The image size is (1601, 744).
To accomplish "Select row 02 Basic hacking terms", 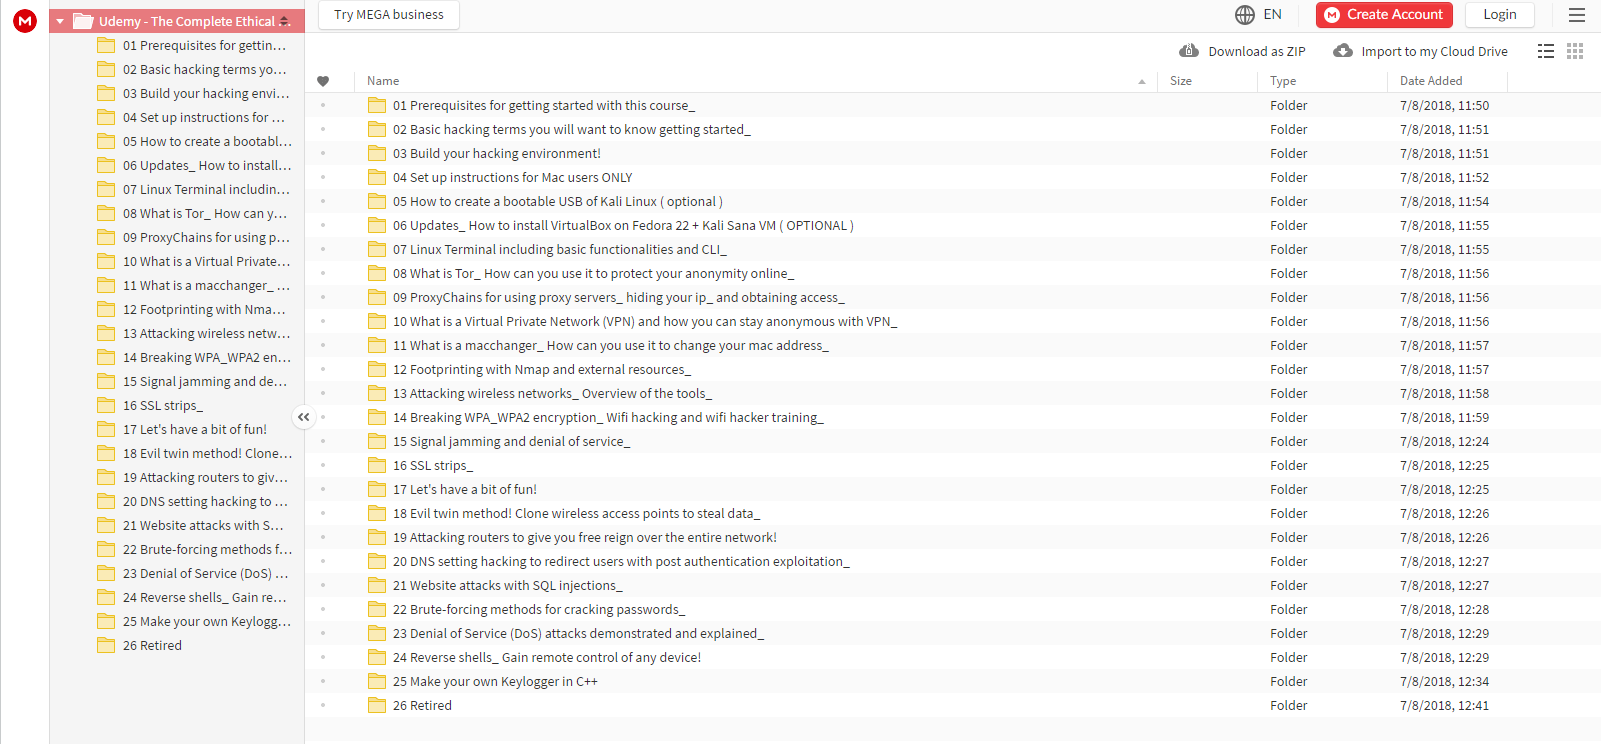I will tap(953, 129).
